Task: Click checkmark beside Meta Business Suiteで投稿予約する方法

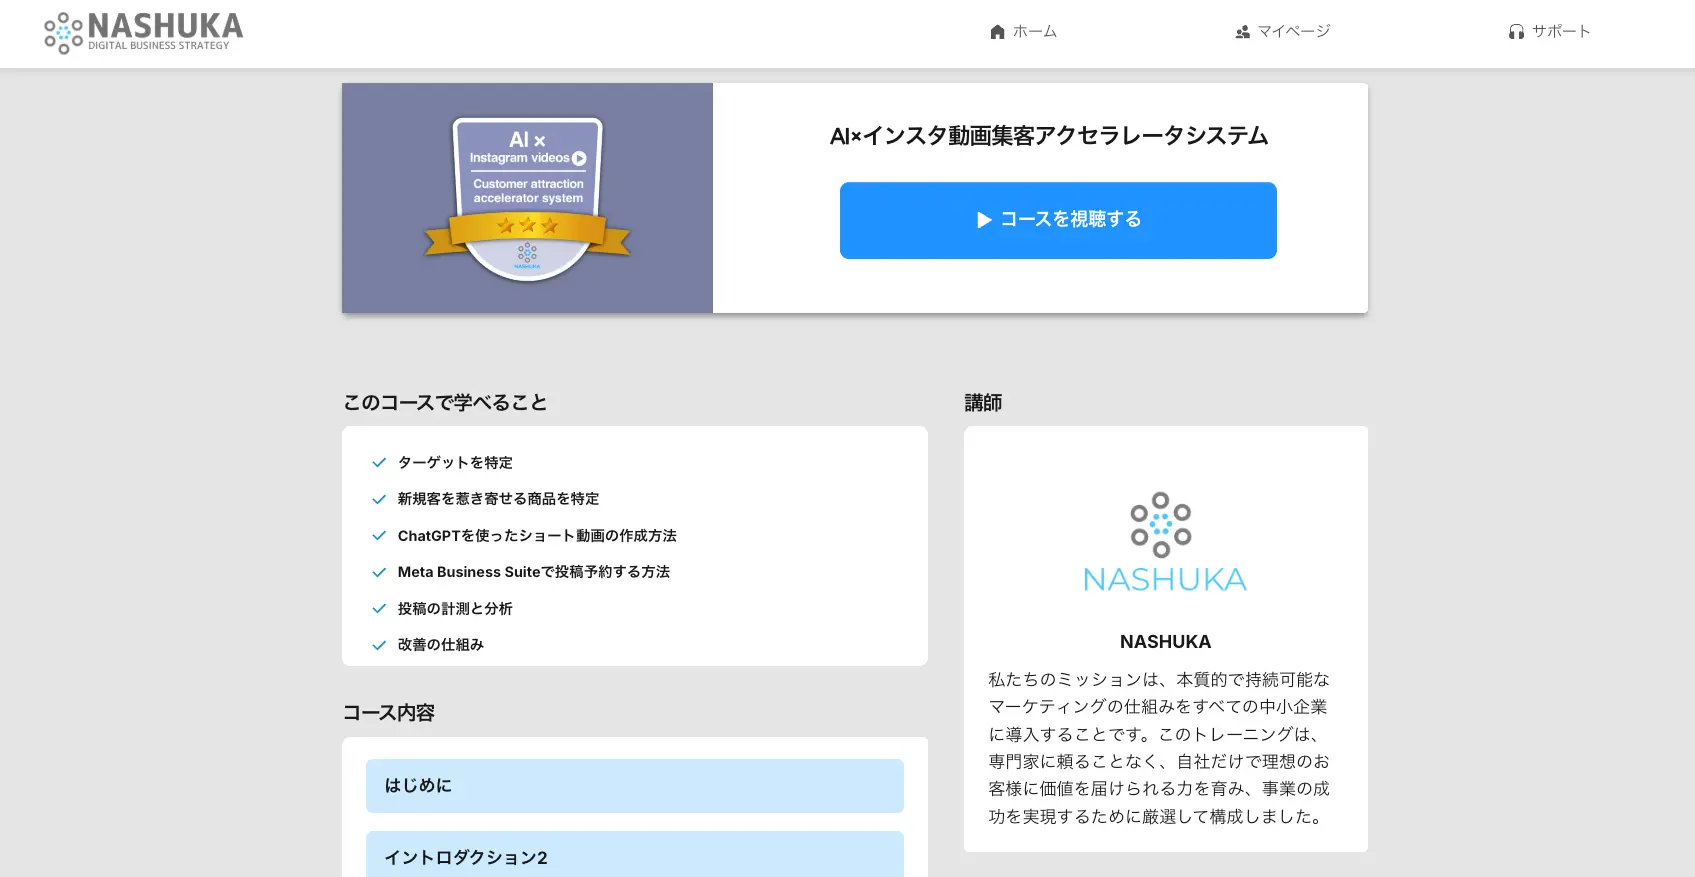Action: (379, 572)
